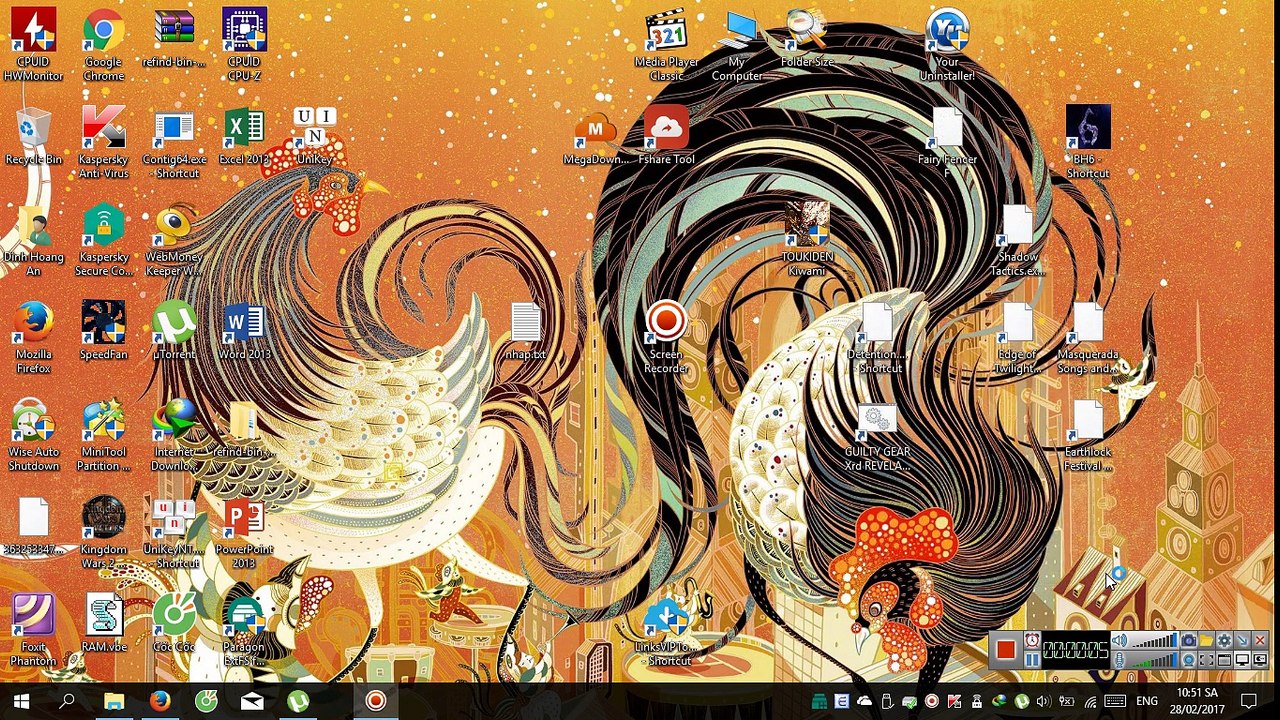
Task: Pause the screen recording
Action: (x=1031, y=659)
